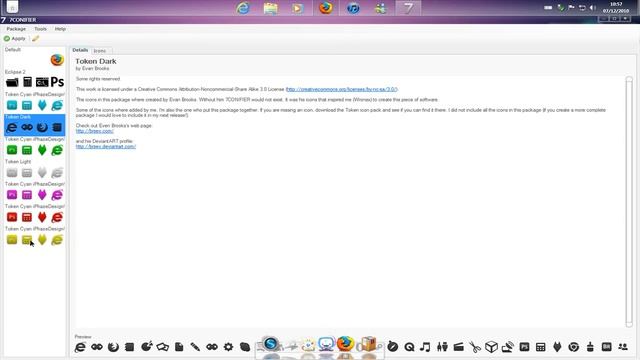Image resolution: width=640 pixels, height=360 pixels.
Task: Click the two people icon in Preview strip
Action: pos(623,347)
